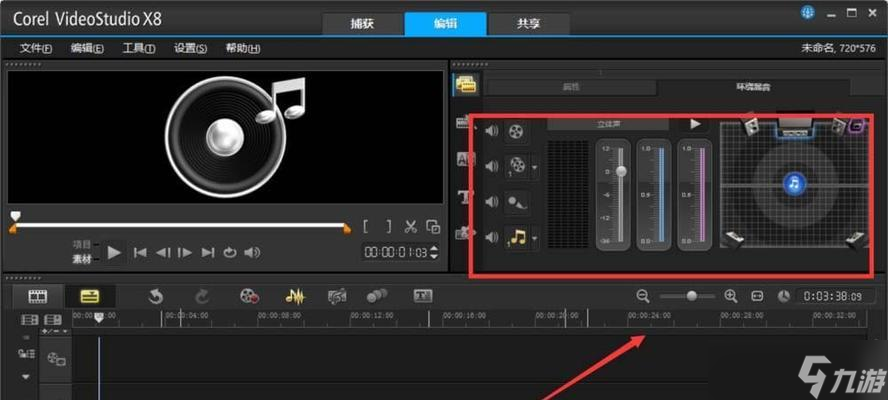Viewport: 888px width, 400px height.
Task: Click fit project in timeline window icon
Action: pos(757,296)
